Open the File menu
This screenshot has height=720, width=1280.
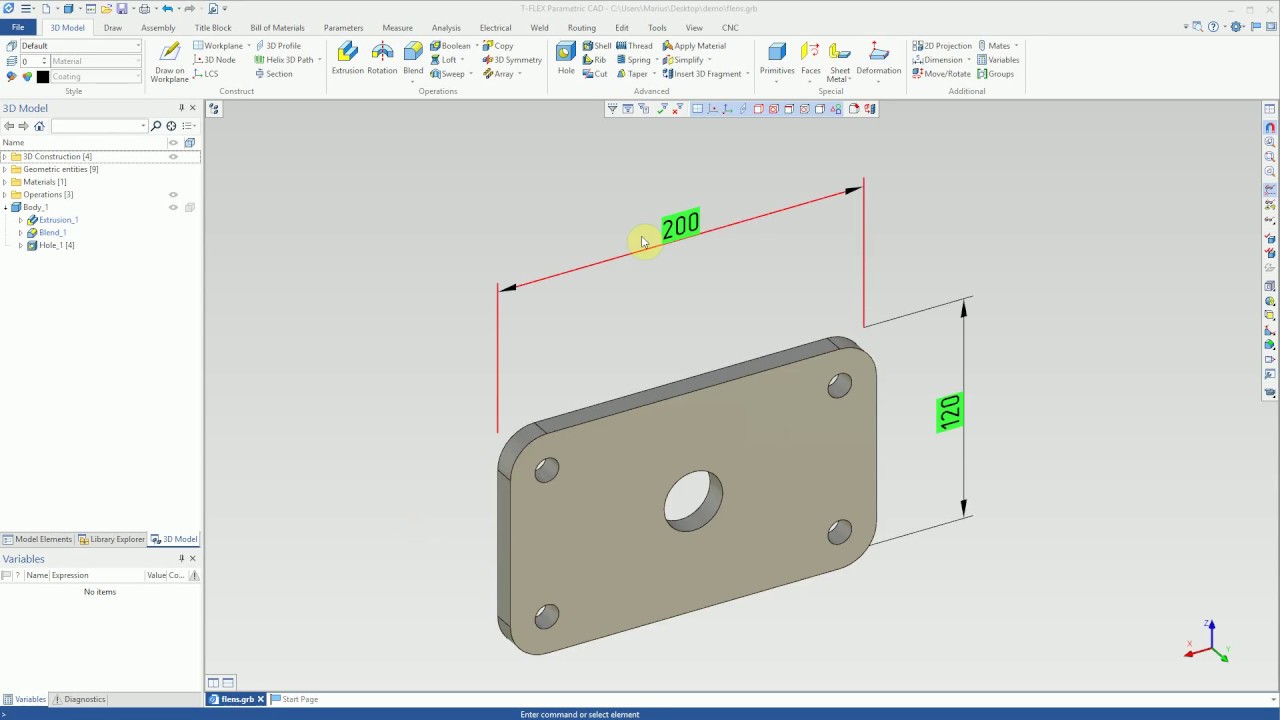pyautogui.click(x=18, y=27)
